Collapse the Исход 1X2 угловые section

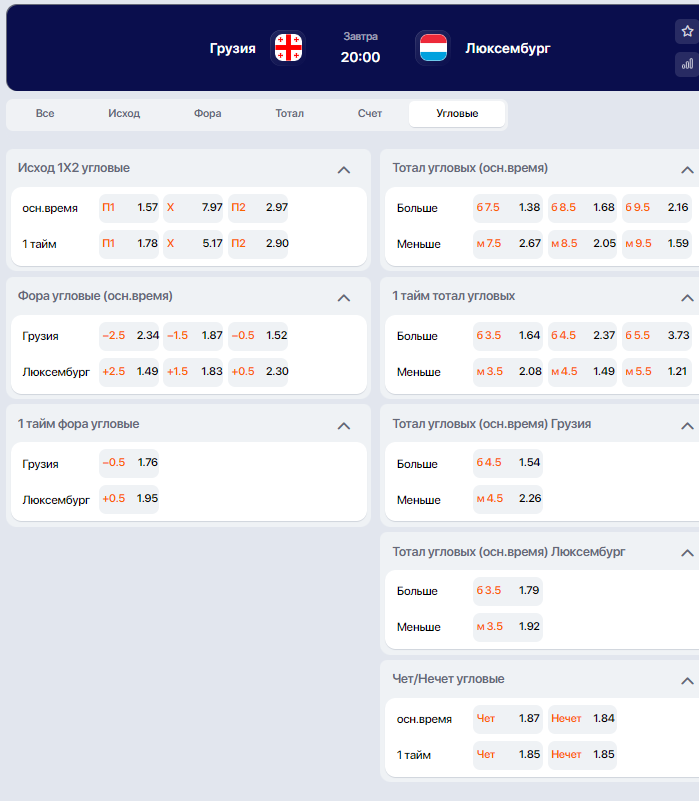(x=344, y=170)
